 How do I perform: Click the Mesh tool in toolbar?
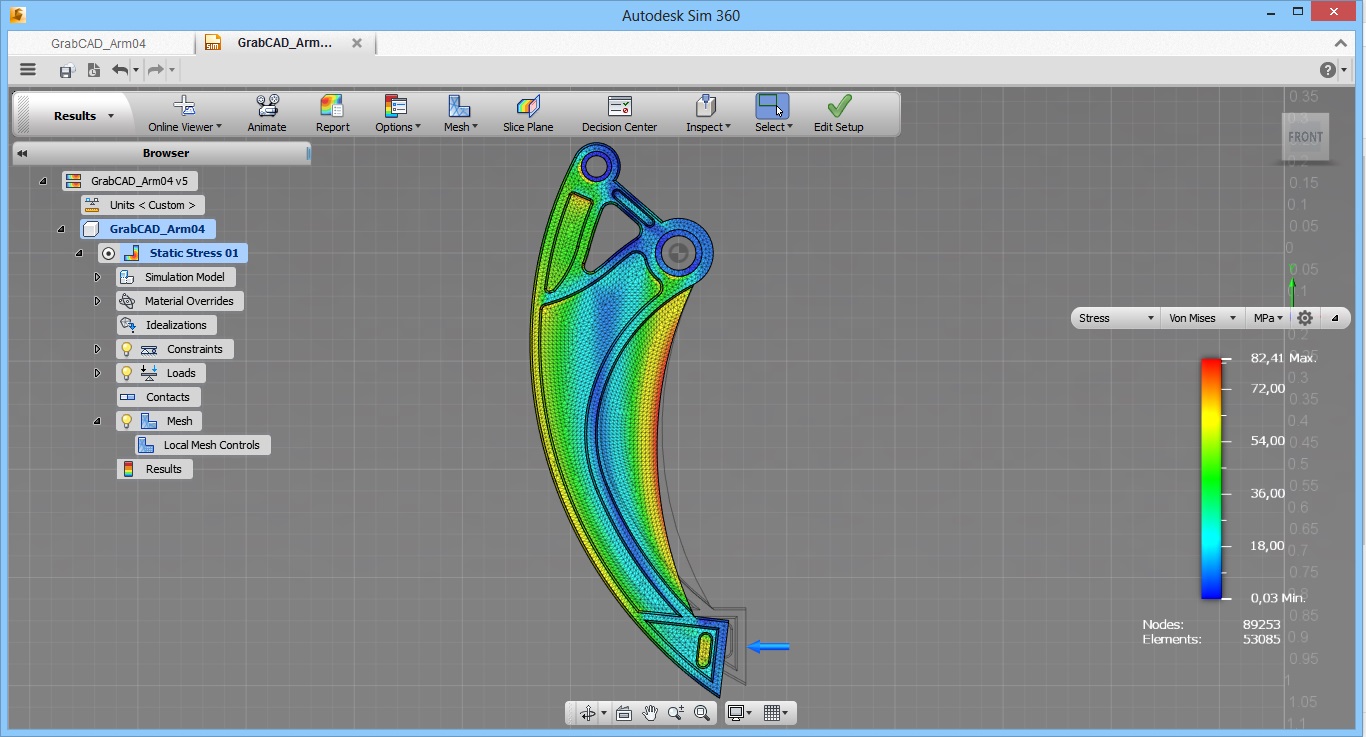[460, 114]
